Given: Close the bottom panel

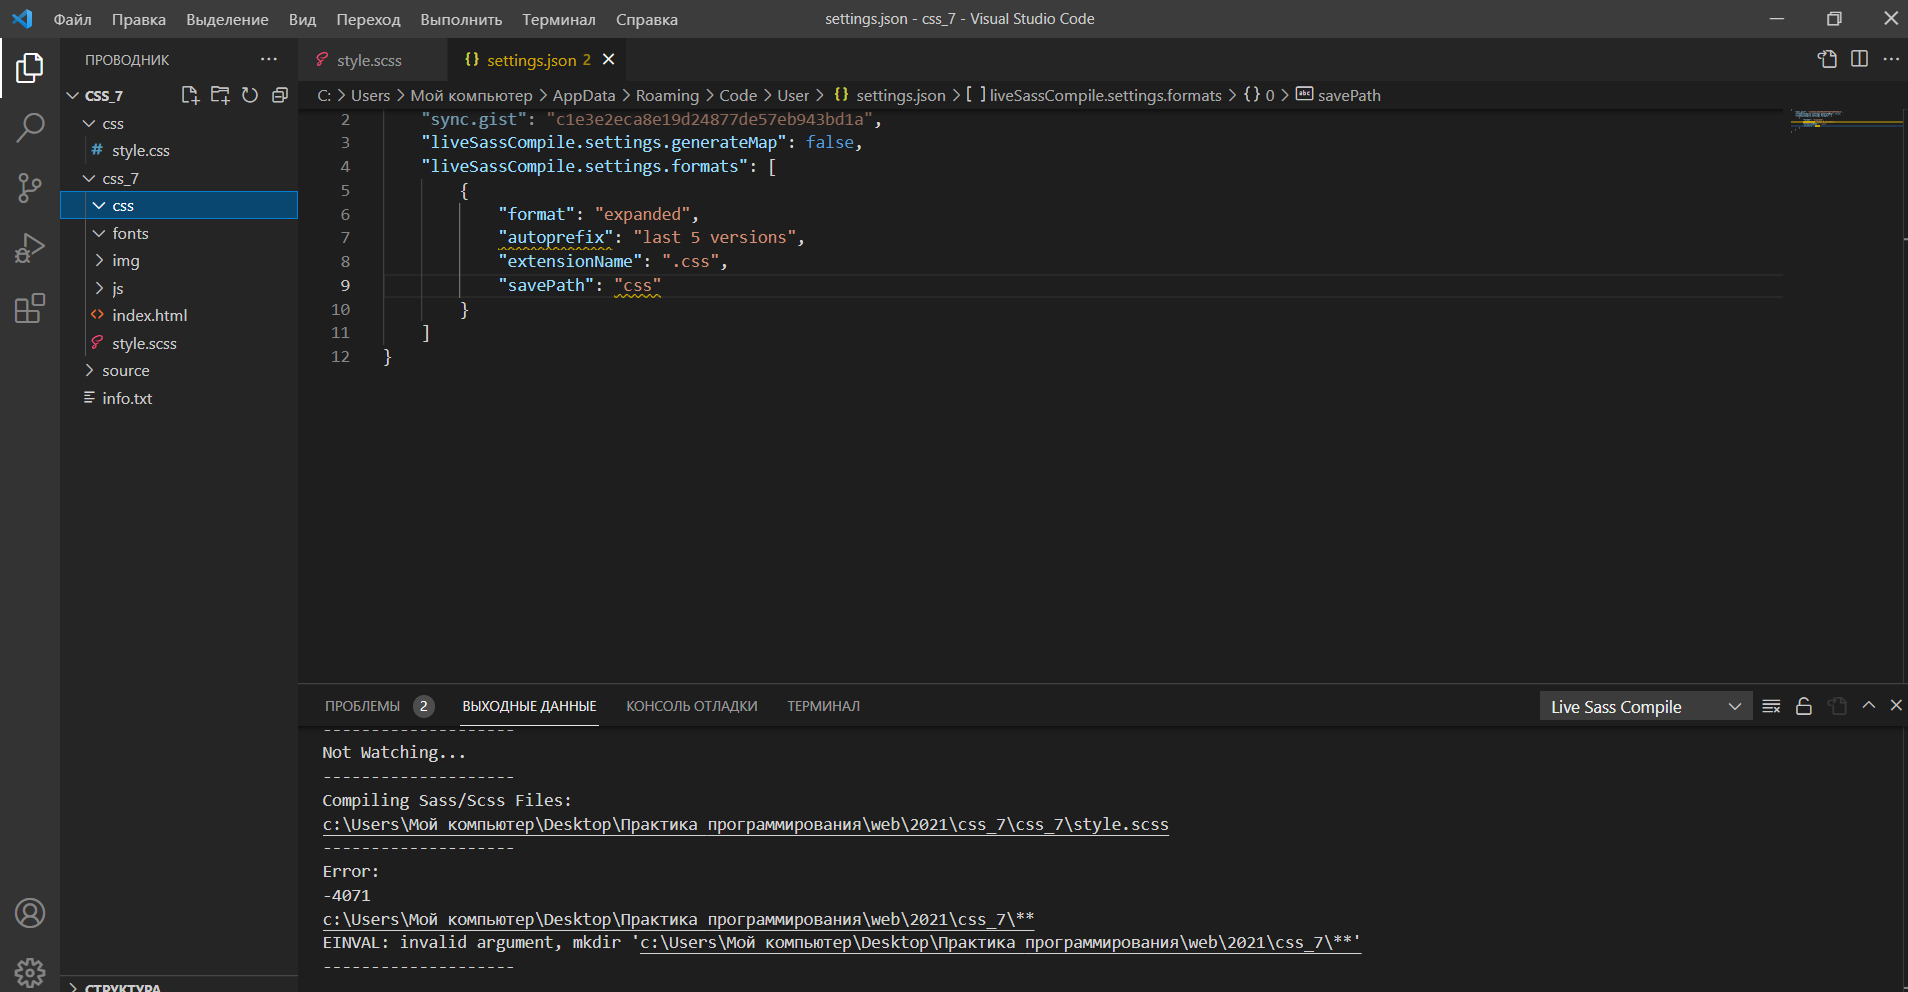Looking at the screenshot, I should [1896, 705].
